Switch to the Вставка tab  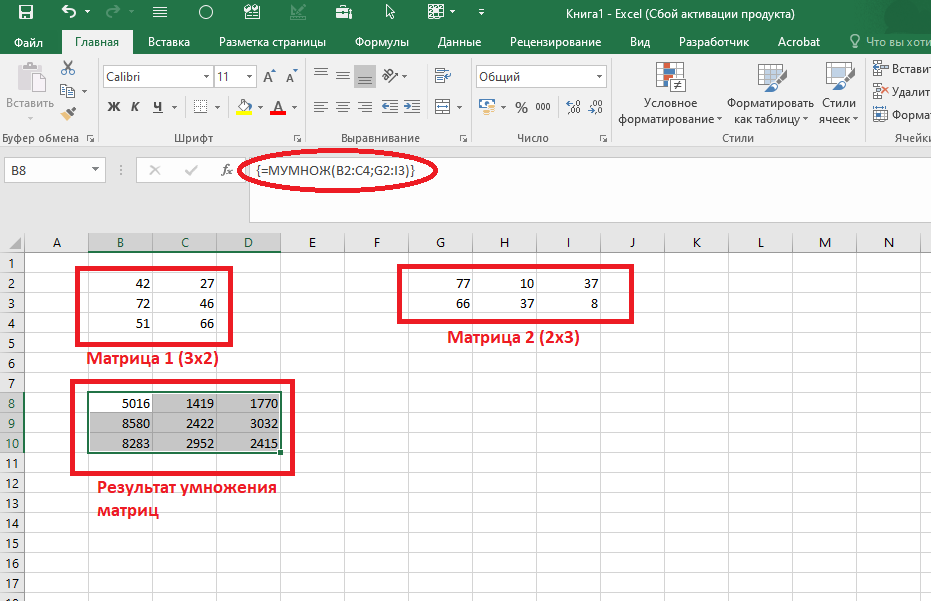pos(169,42)
